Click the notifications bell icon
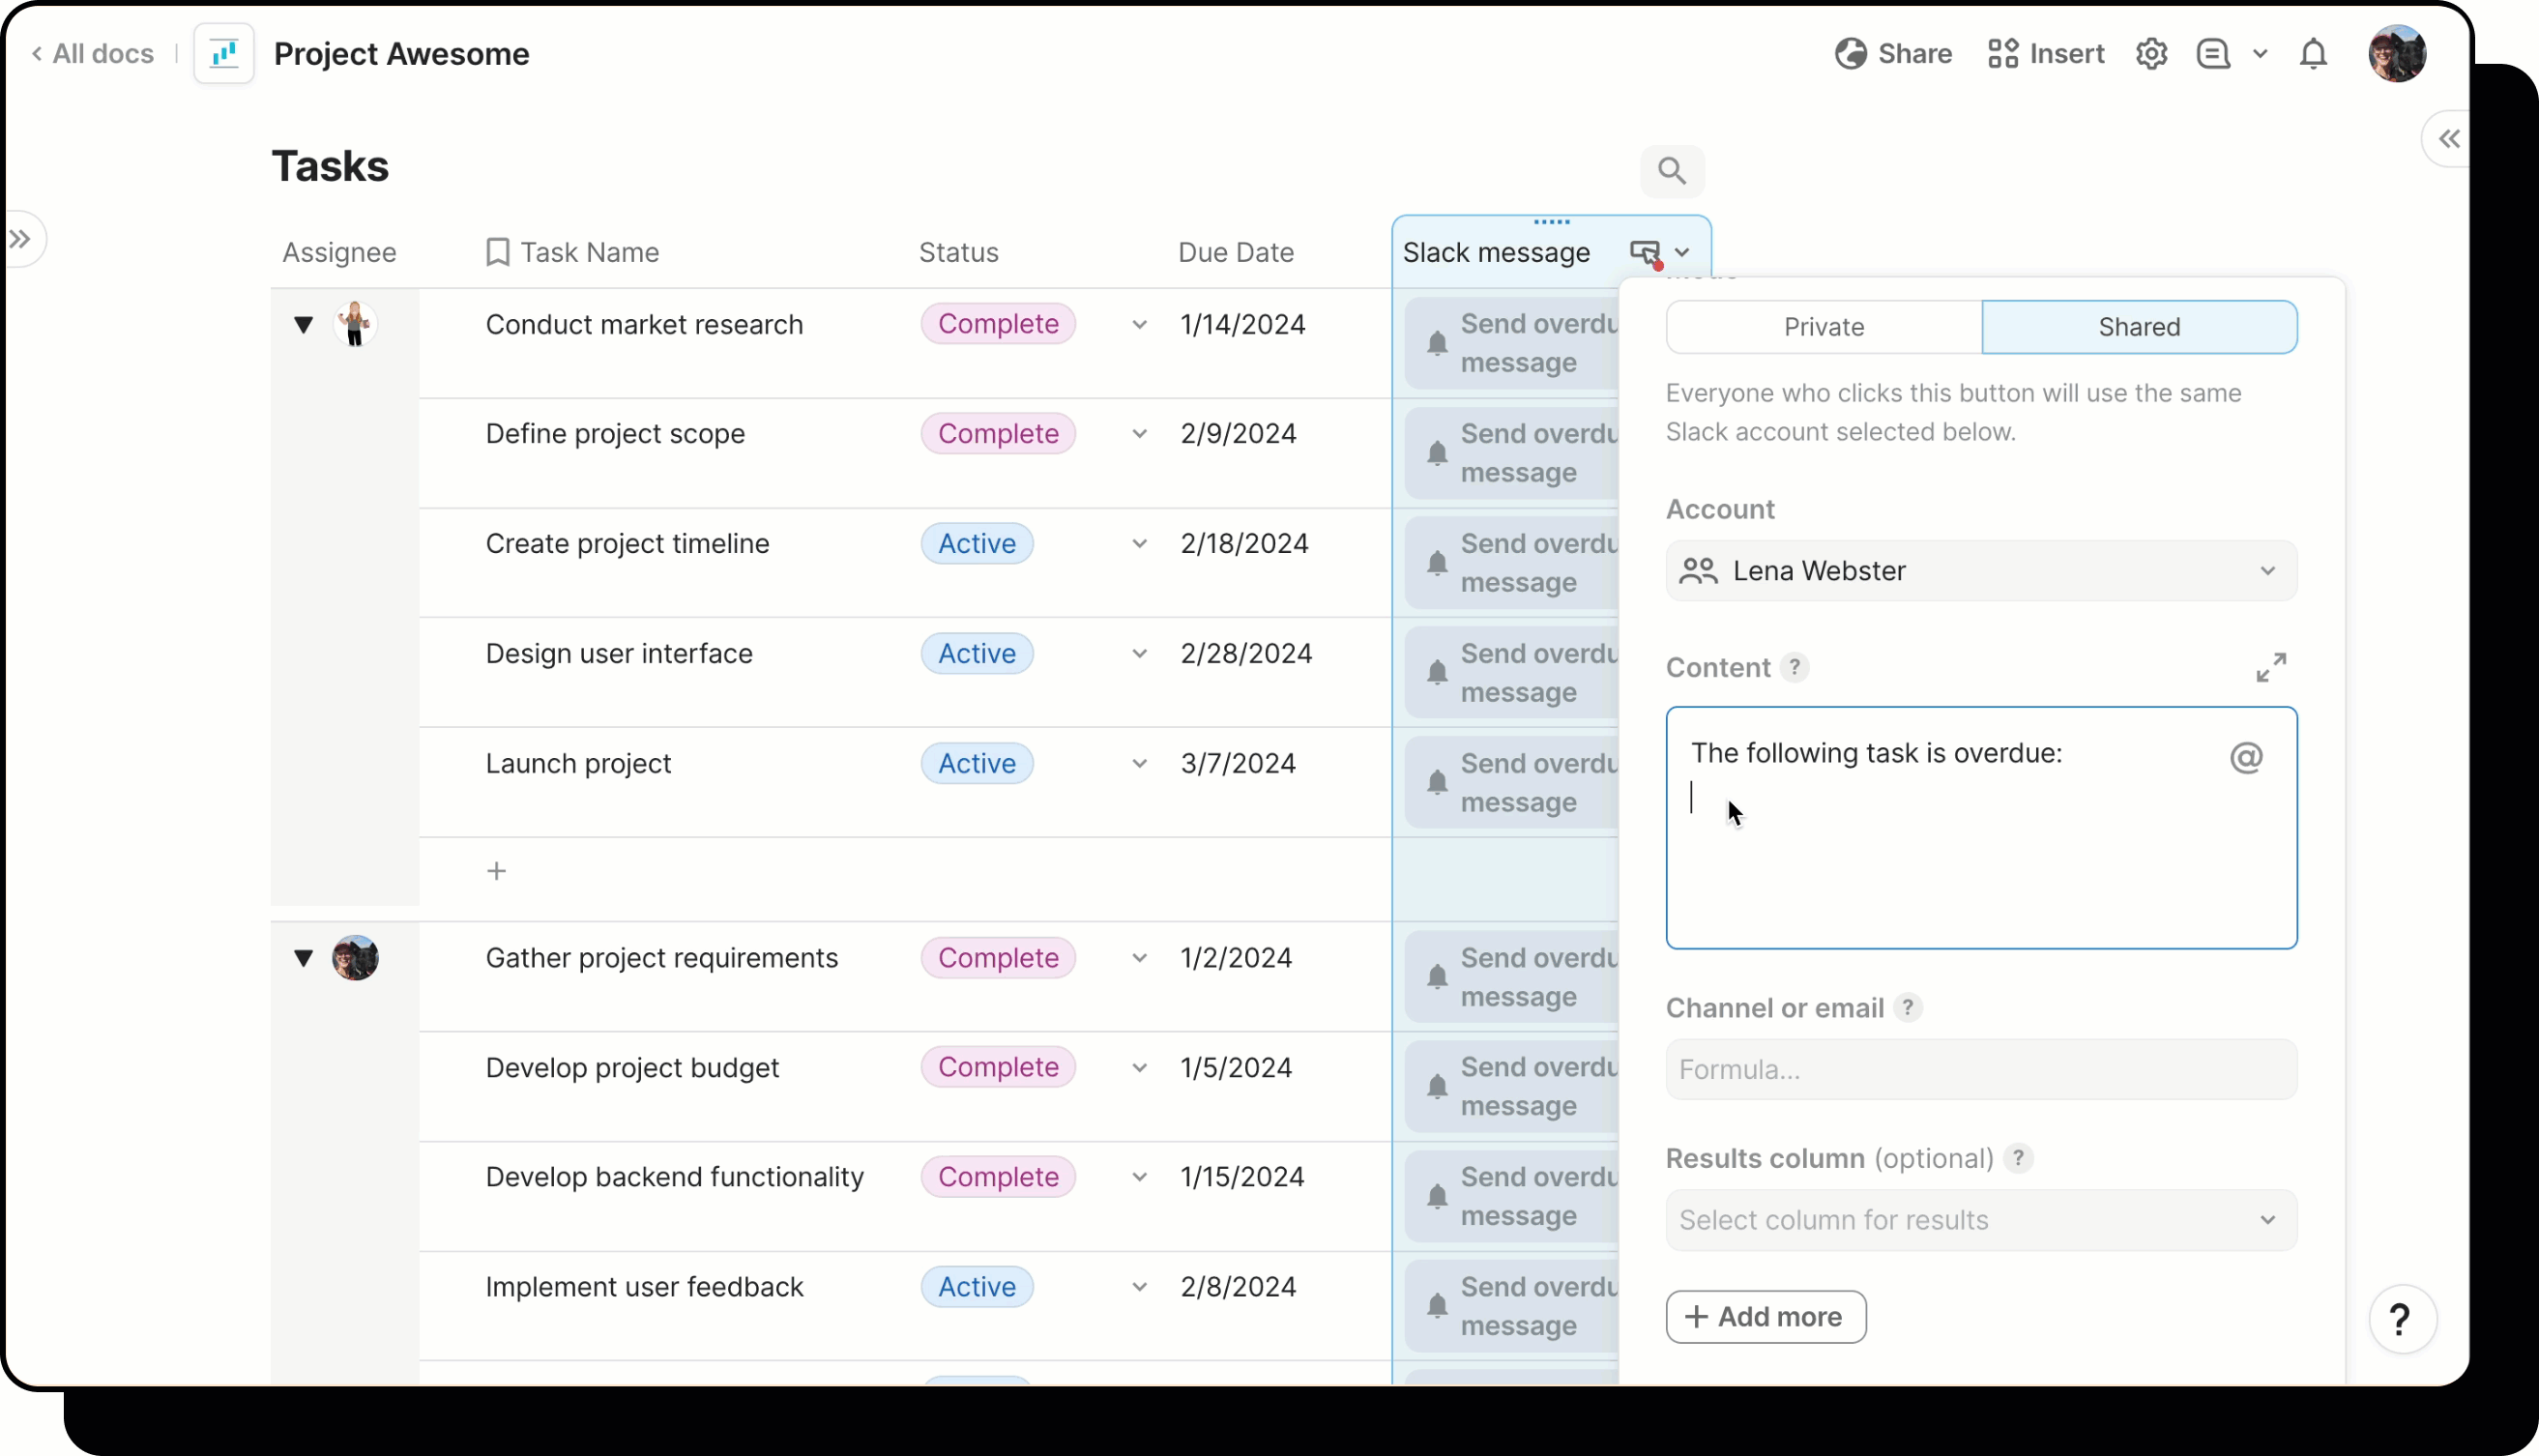The image size is (2539, 1456). 2313,54
